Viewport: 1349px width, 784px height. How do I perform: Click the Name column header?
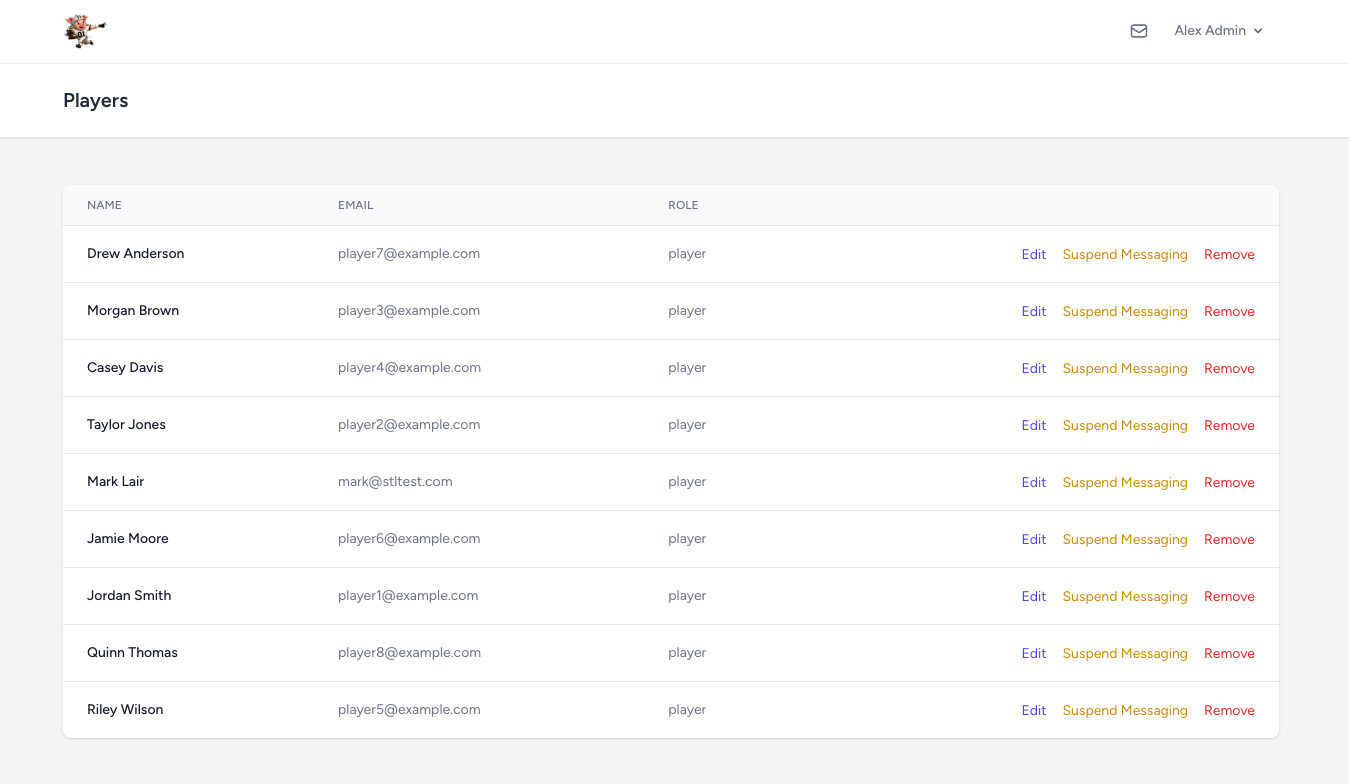click(x=104, y=205)
